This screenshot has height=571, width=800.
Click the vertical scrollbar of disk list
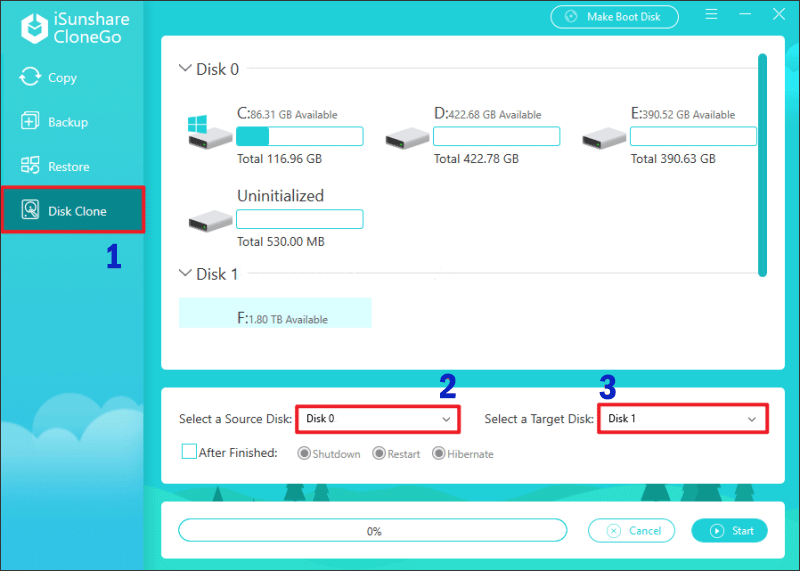762,165
